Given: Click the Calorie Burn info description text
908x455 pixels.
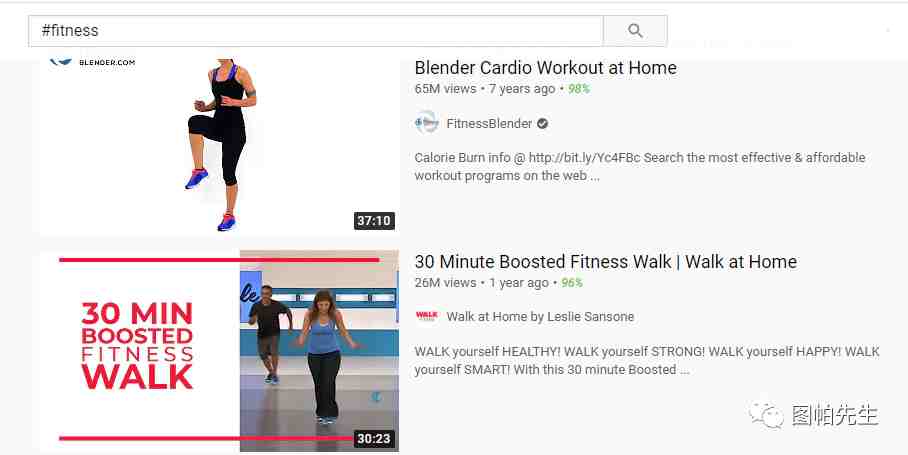Looking at the screenshot, I should pos(640,167).
